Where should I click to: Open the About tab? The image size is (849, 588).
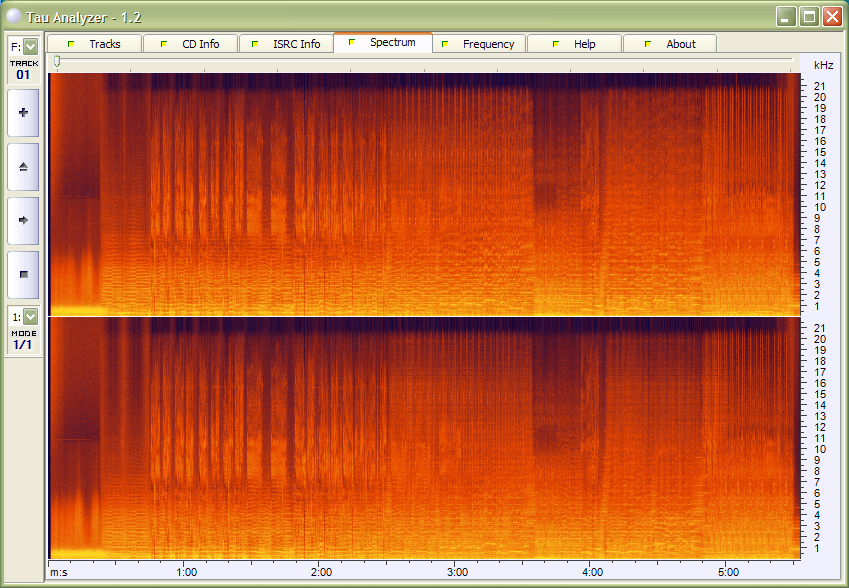click(x=670, y=44)
